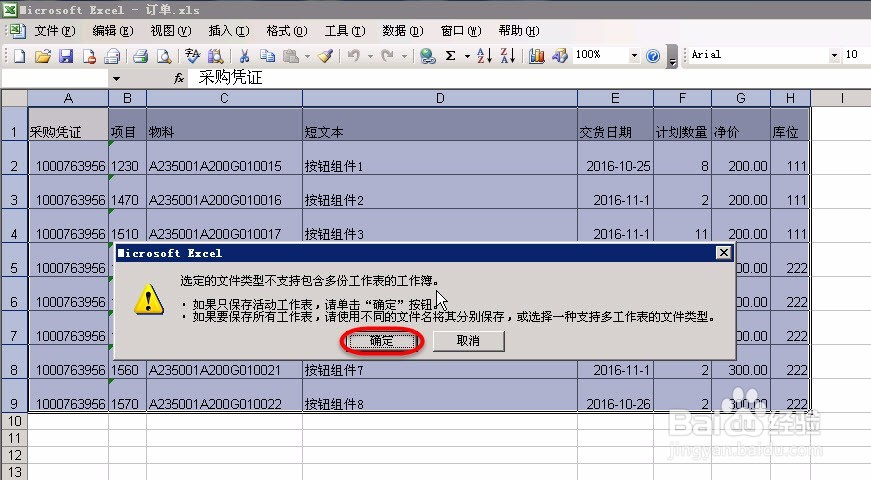Click the Copy icon
The image size is (871, 480).
(267, 56)
